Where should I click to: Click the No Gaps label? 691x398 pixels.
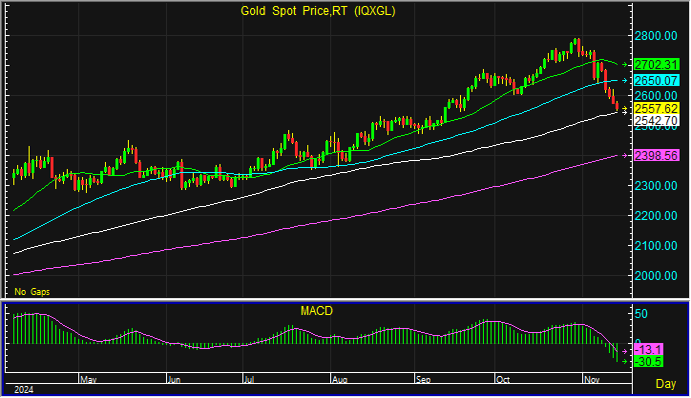32,292
